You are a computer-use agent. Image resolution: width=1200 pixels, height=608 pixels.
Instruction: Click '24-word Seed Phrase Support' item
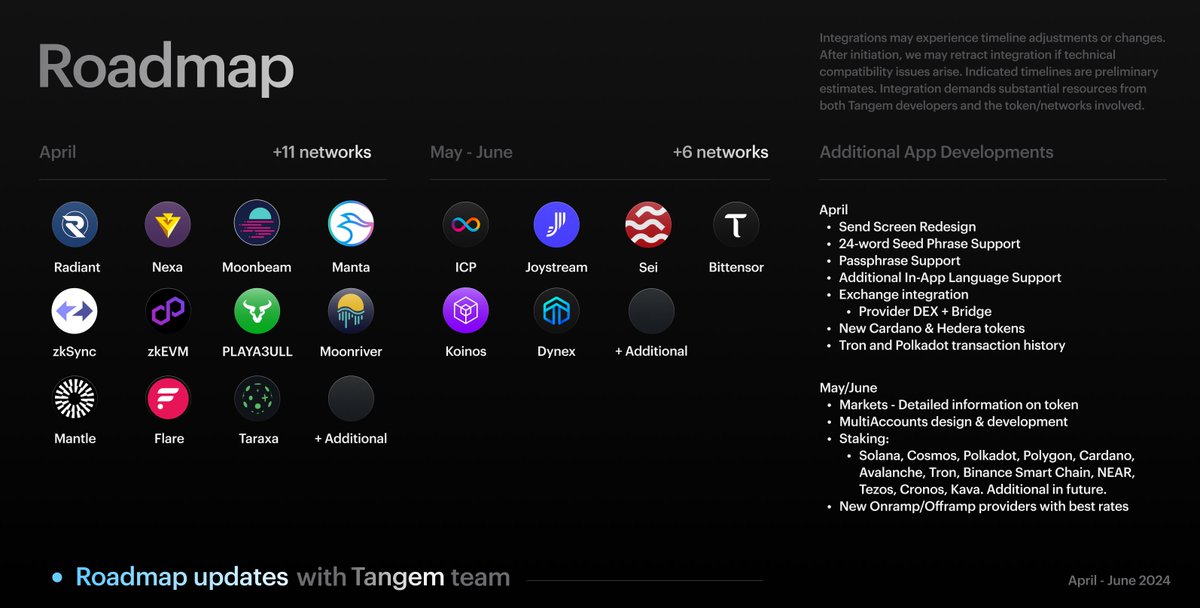tap(929, 244)
